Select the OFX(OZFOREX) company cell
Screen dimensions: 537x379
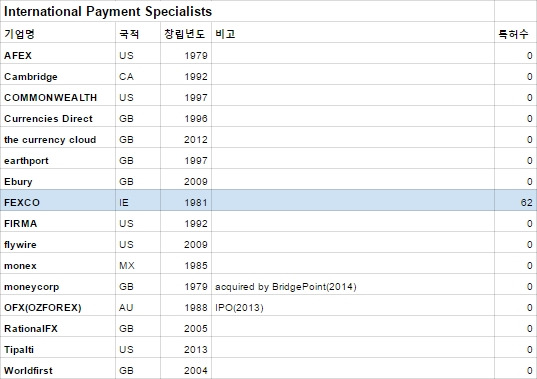click(x=58, y=307)
